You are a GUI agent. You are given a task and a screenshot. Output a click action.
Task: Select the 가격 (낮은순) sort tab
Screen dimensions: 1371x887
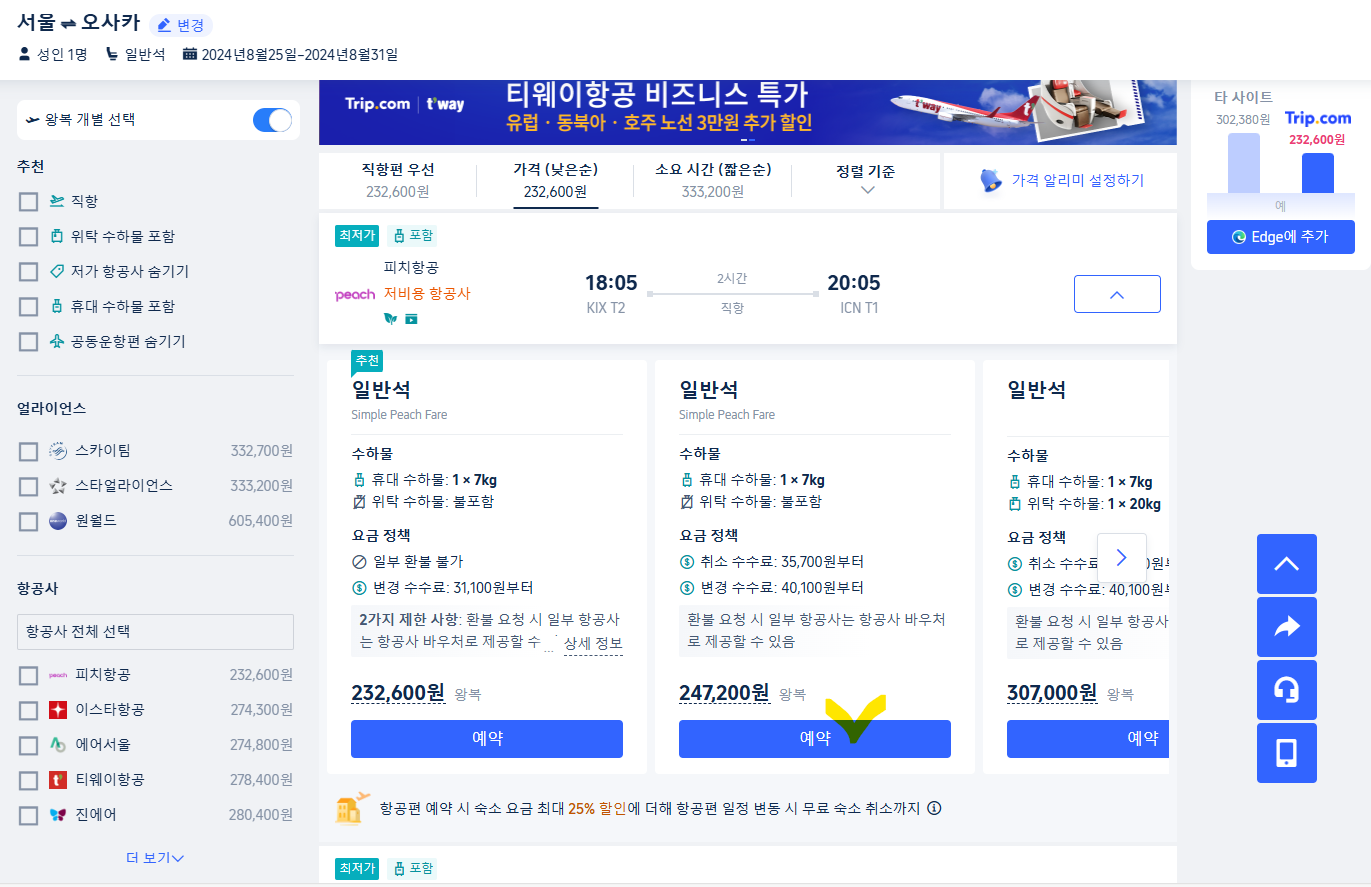pos(555,180)
